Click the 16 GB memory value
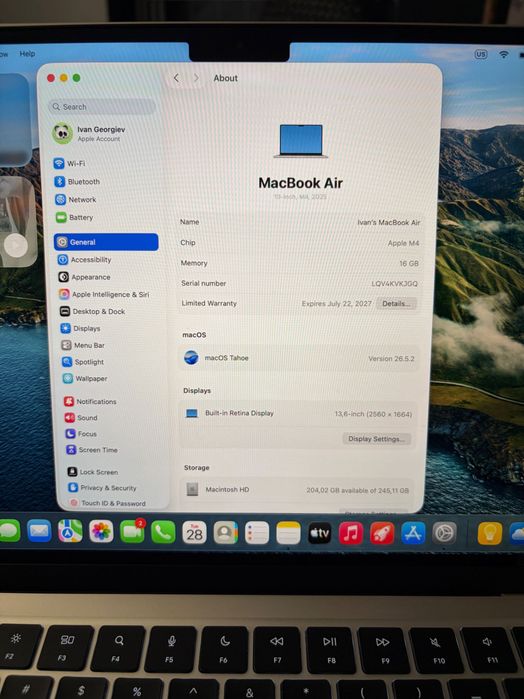The image size is (524, 699). (x=408, y=263)
